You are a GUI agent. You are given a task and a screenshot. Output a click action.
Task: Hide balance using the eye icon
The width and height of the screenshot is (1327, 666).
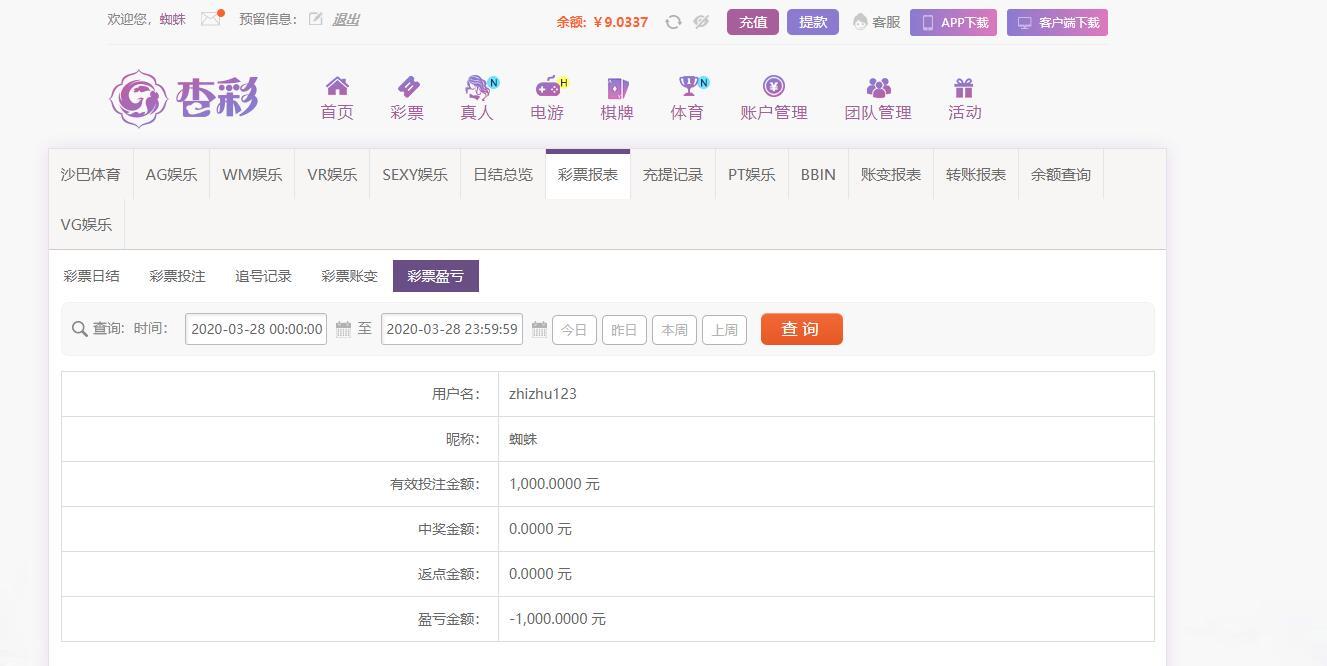pyautogui.click(x=701, y=22)
